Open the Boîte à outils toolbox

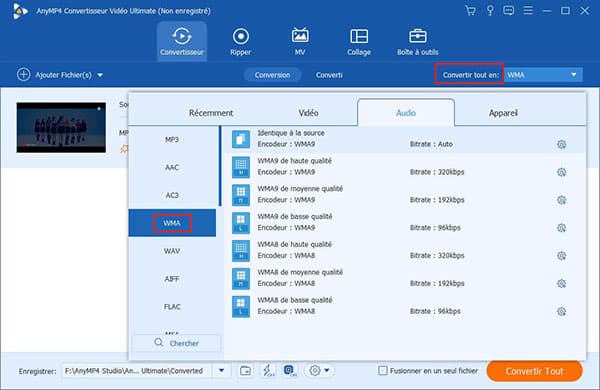click(x=417, y=41)
